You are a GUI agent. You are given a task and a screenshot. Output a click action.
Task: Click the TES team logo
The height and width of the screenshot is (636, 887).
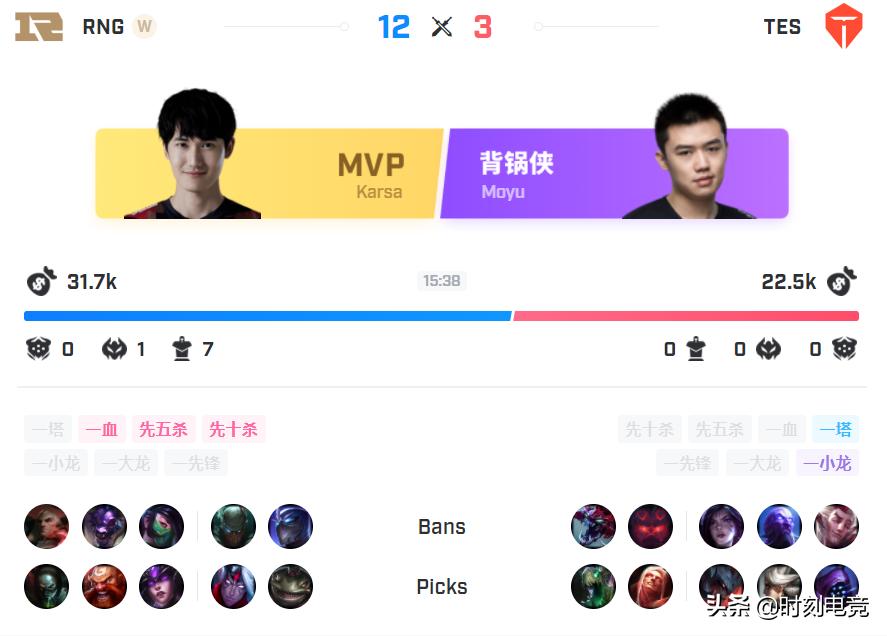[x=843, y=26]
